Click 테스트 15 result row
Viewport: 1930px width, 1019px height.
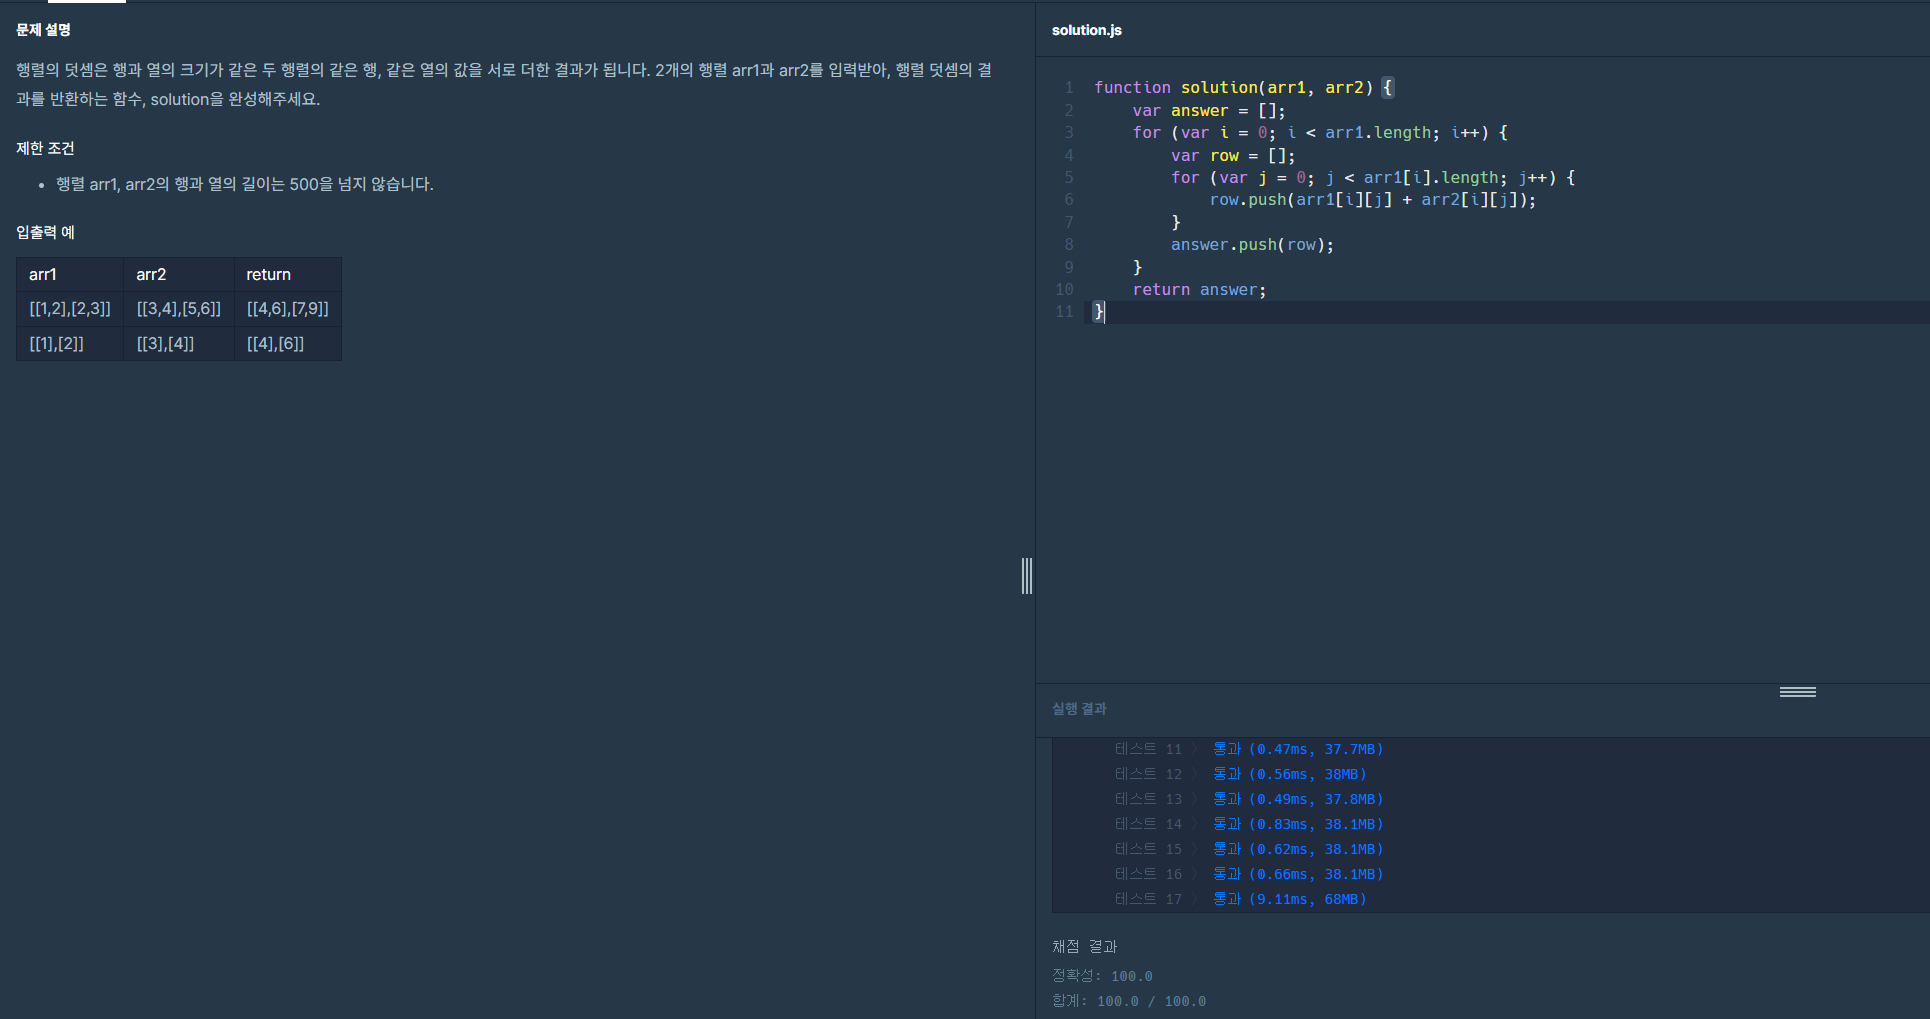point(1249,849)
